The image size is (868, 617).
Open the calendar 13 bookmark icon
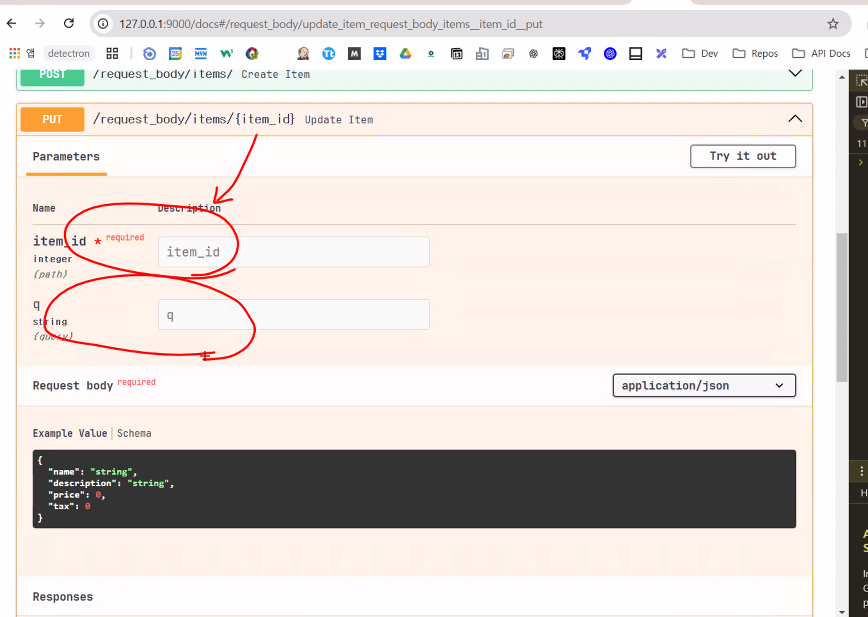point(457,53)
